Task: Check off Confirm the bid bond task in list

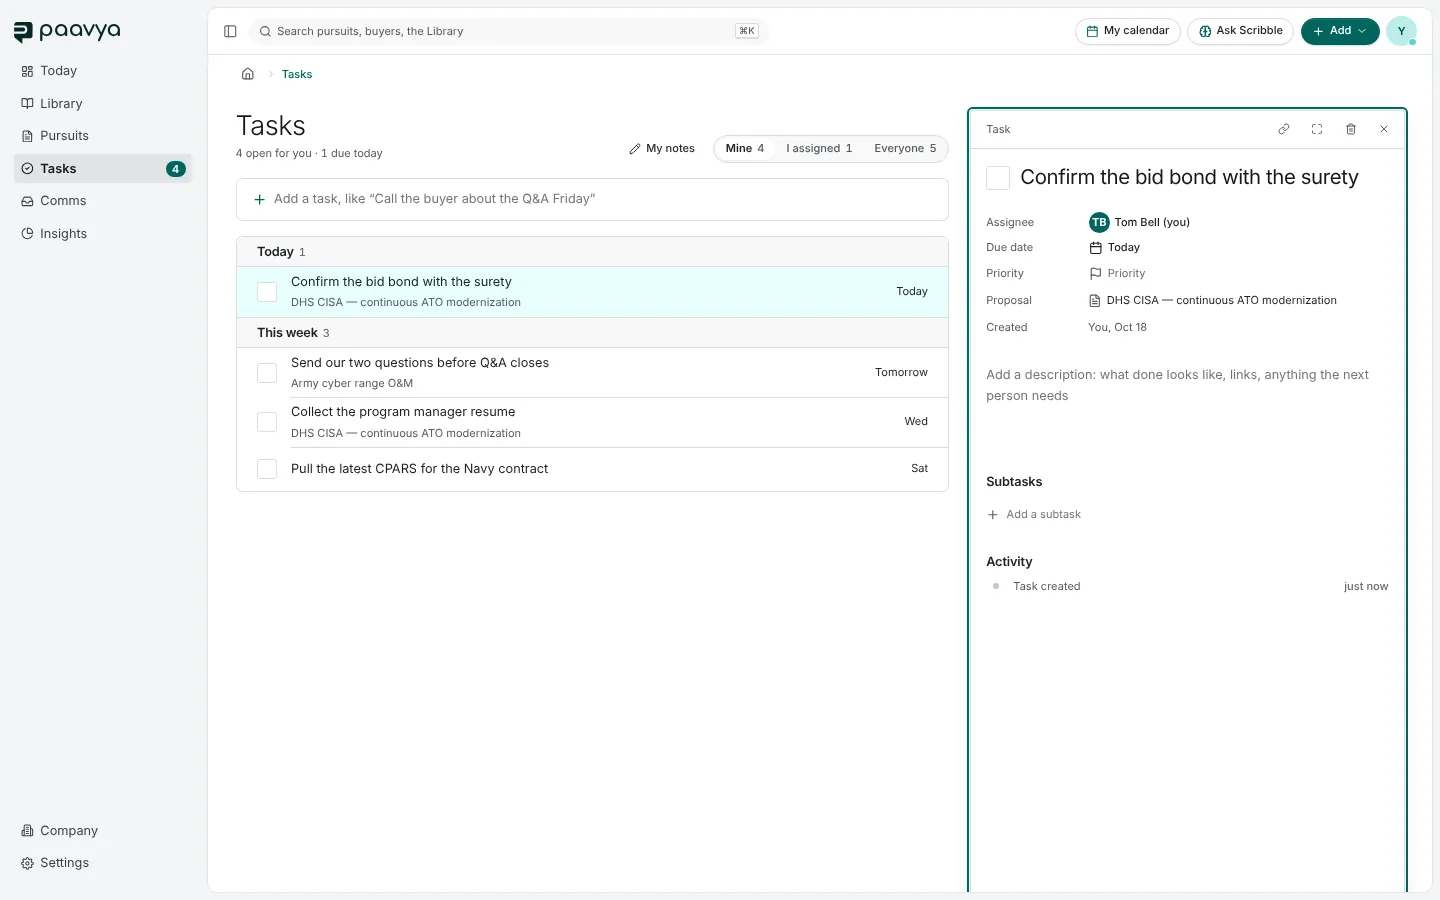Action: coord(267,292)
